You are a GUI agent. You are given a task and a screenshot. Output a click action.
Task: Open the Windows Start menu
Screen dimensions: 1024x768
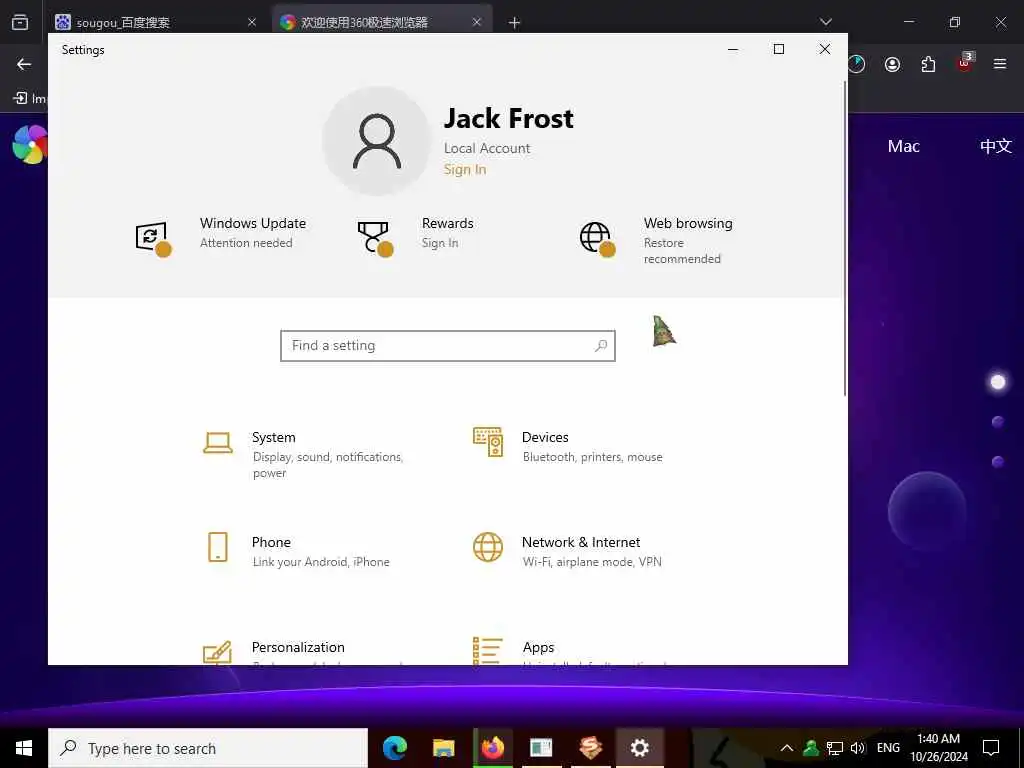click(24, 748)
